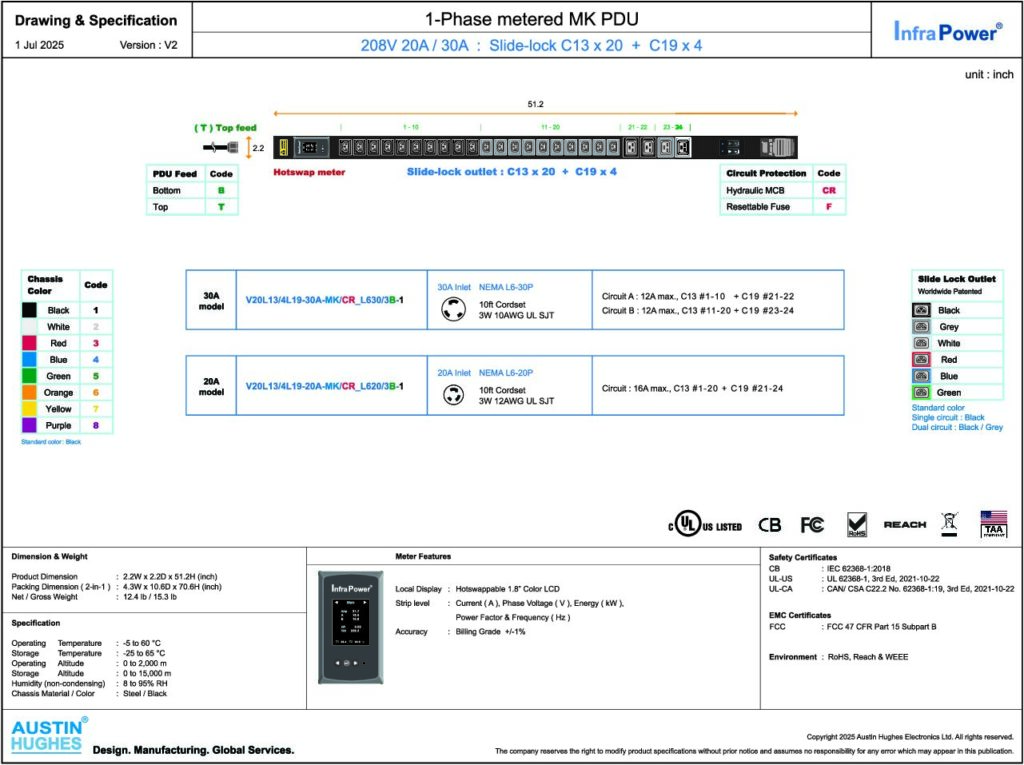Click the Blue chassis color swatch
Screen dimensions: 1024x765
click(29, 359)
